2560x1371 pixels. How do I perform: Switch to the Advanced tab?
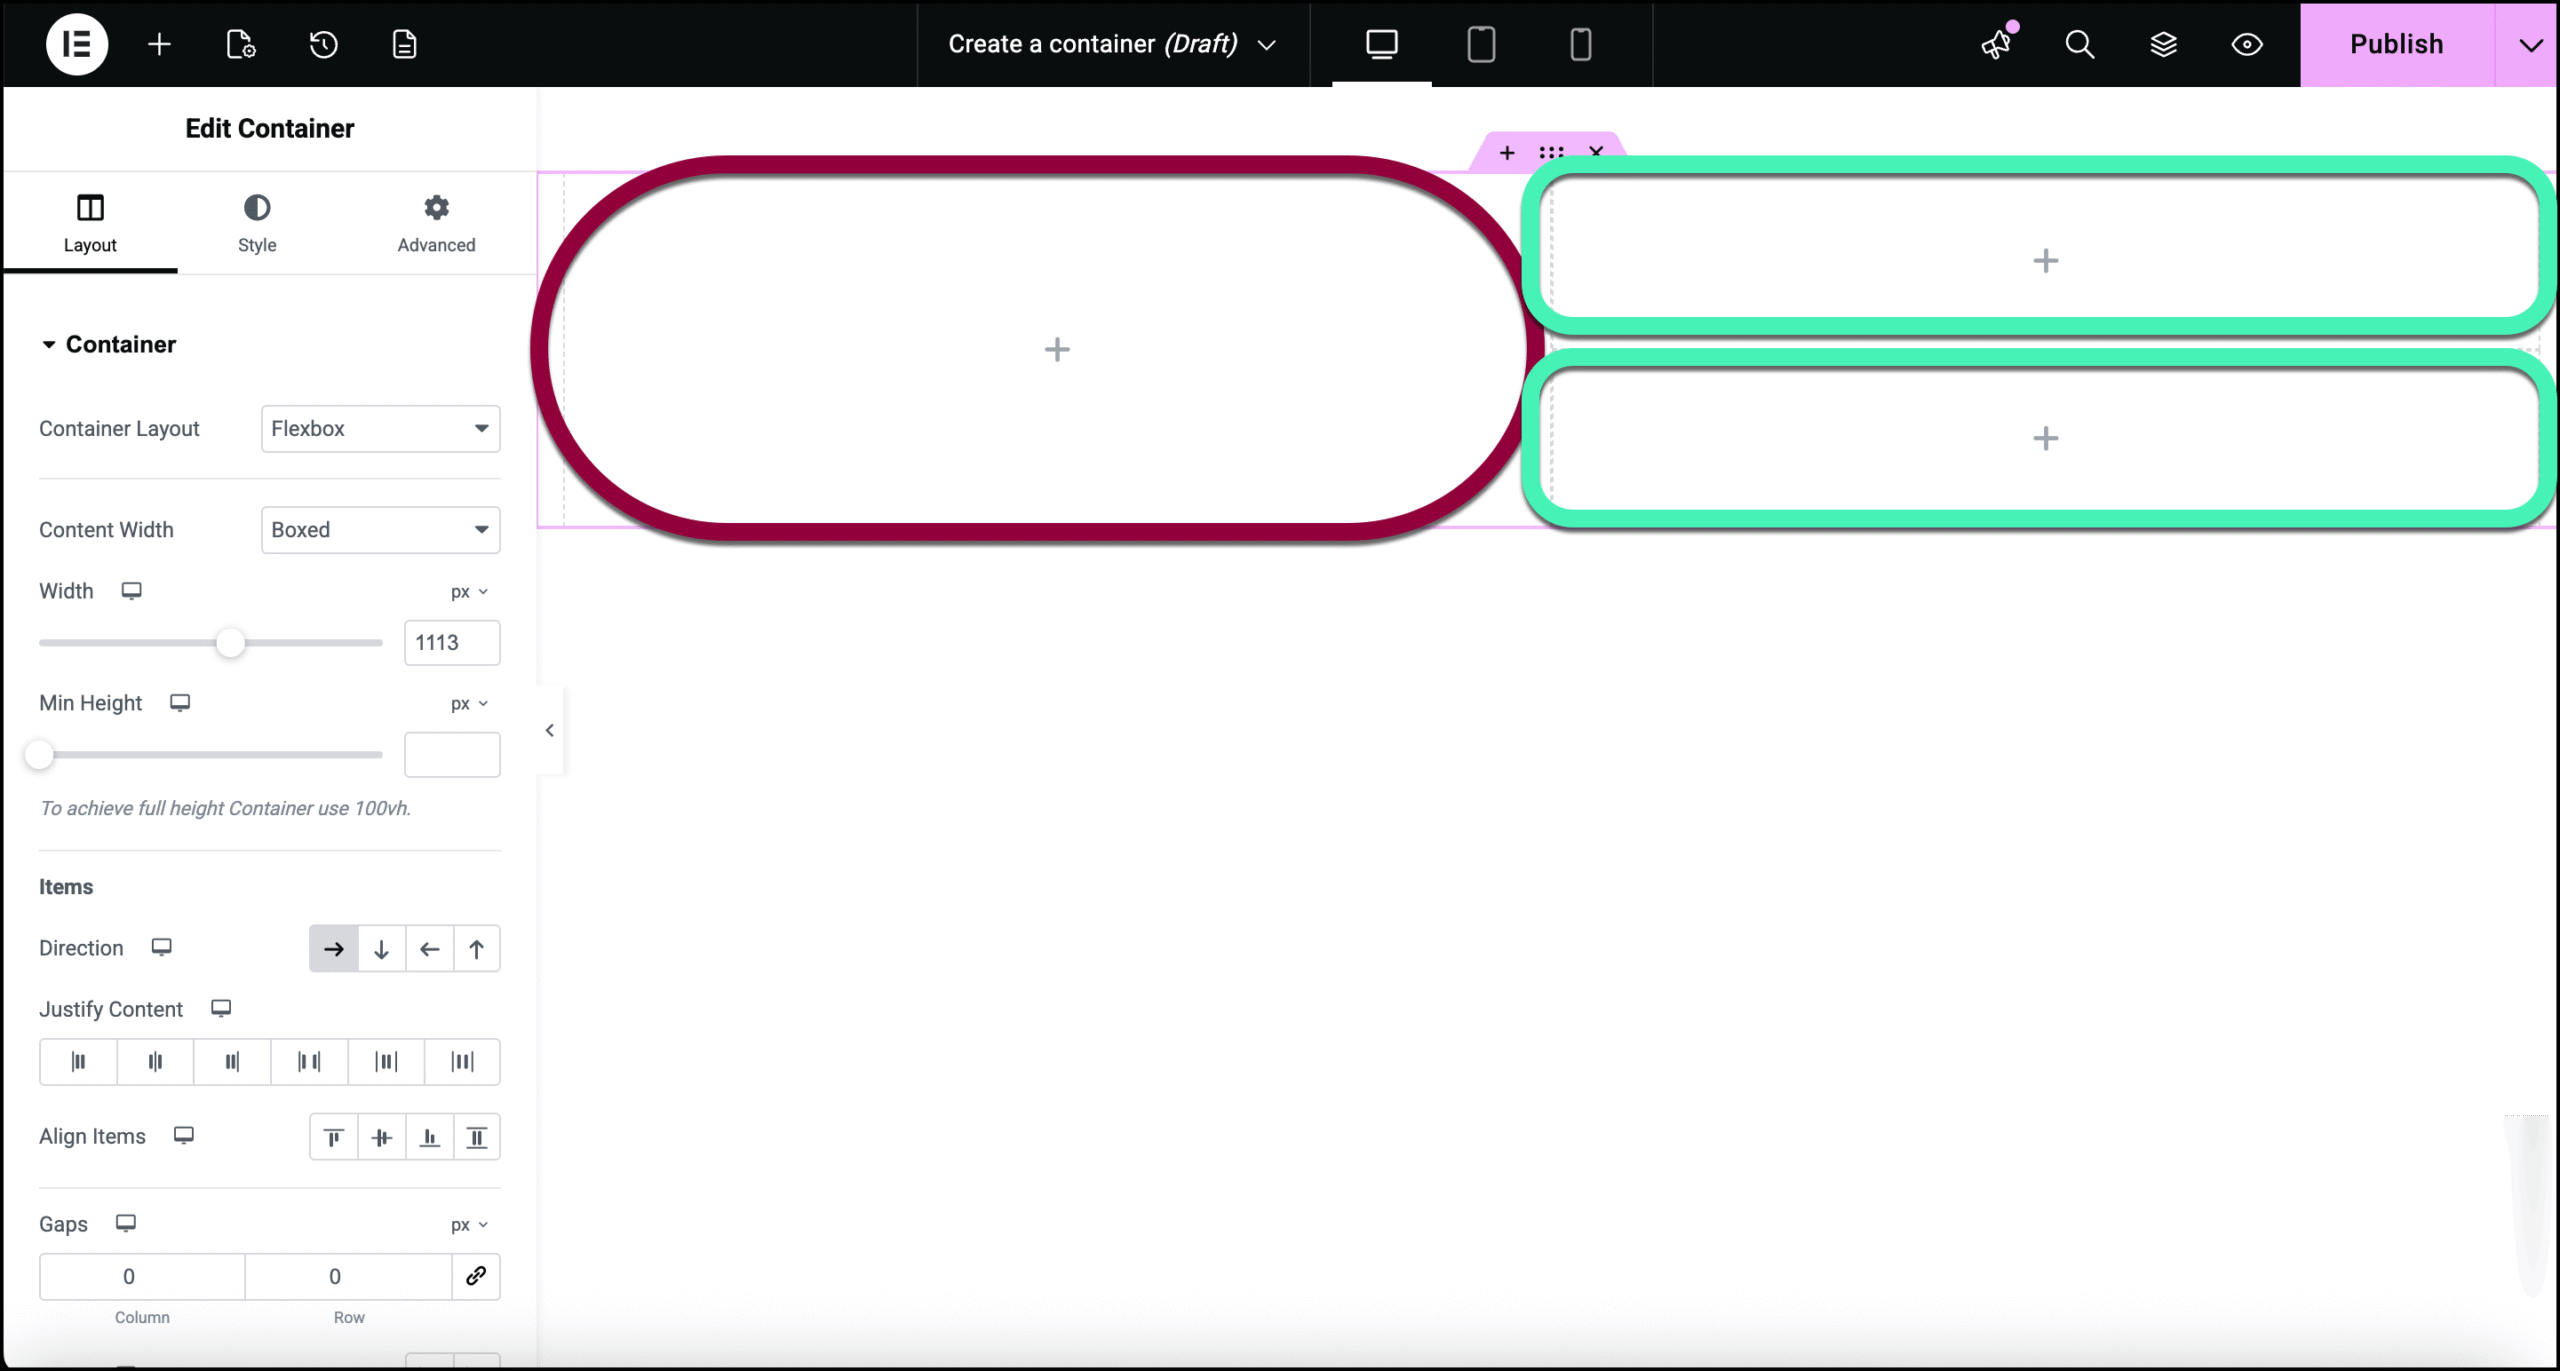pos(436,223)
